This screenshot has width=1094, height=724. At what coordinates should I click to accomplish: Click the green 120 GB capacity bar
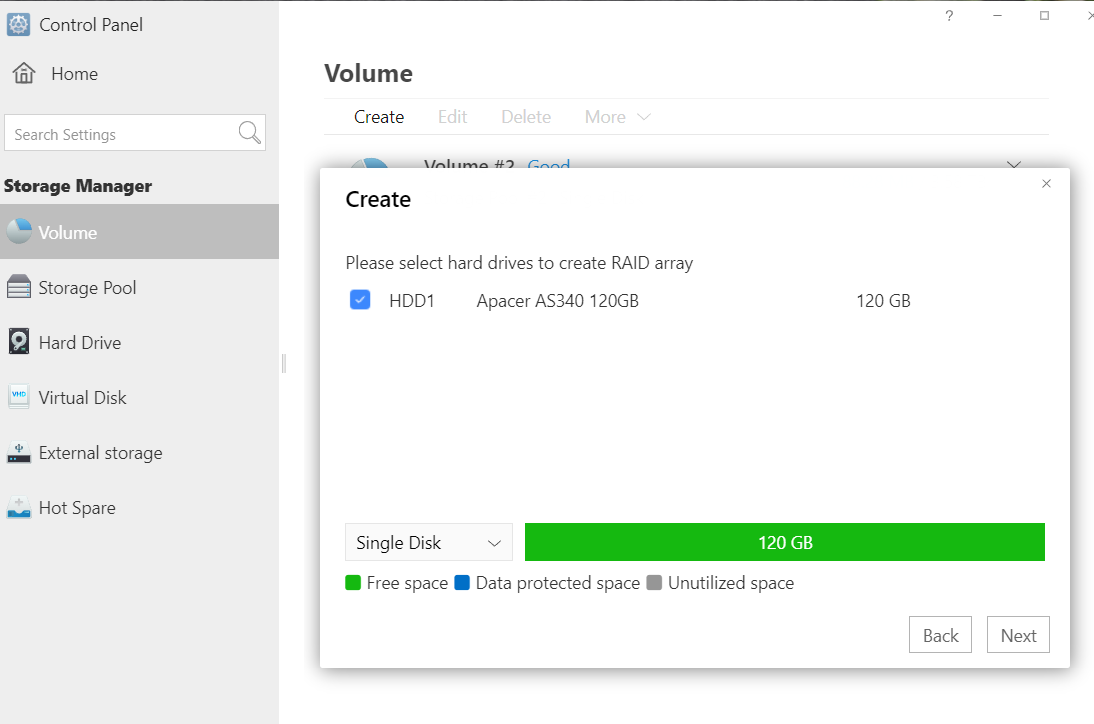(785, 542)
